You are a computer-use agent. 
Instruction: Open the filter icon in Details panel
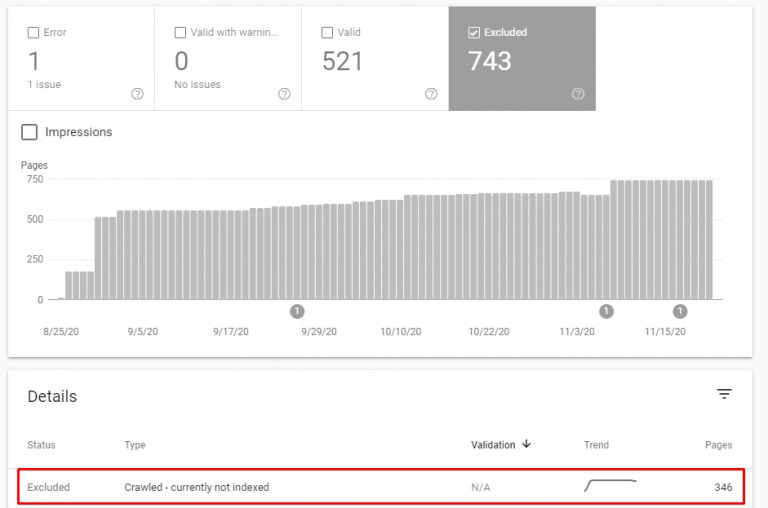[x=724, y=395]
